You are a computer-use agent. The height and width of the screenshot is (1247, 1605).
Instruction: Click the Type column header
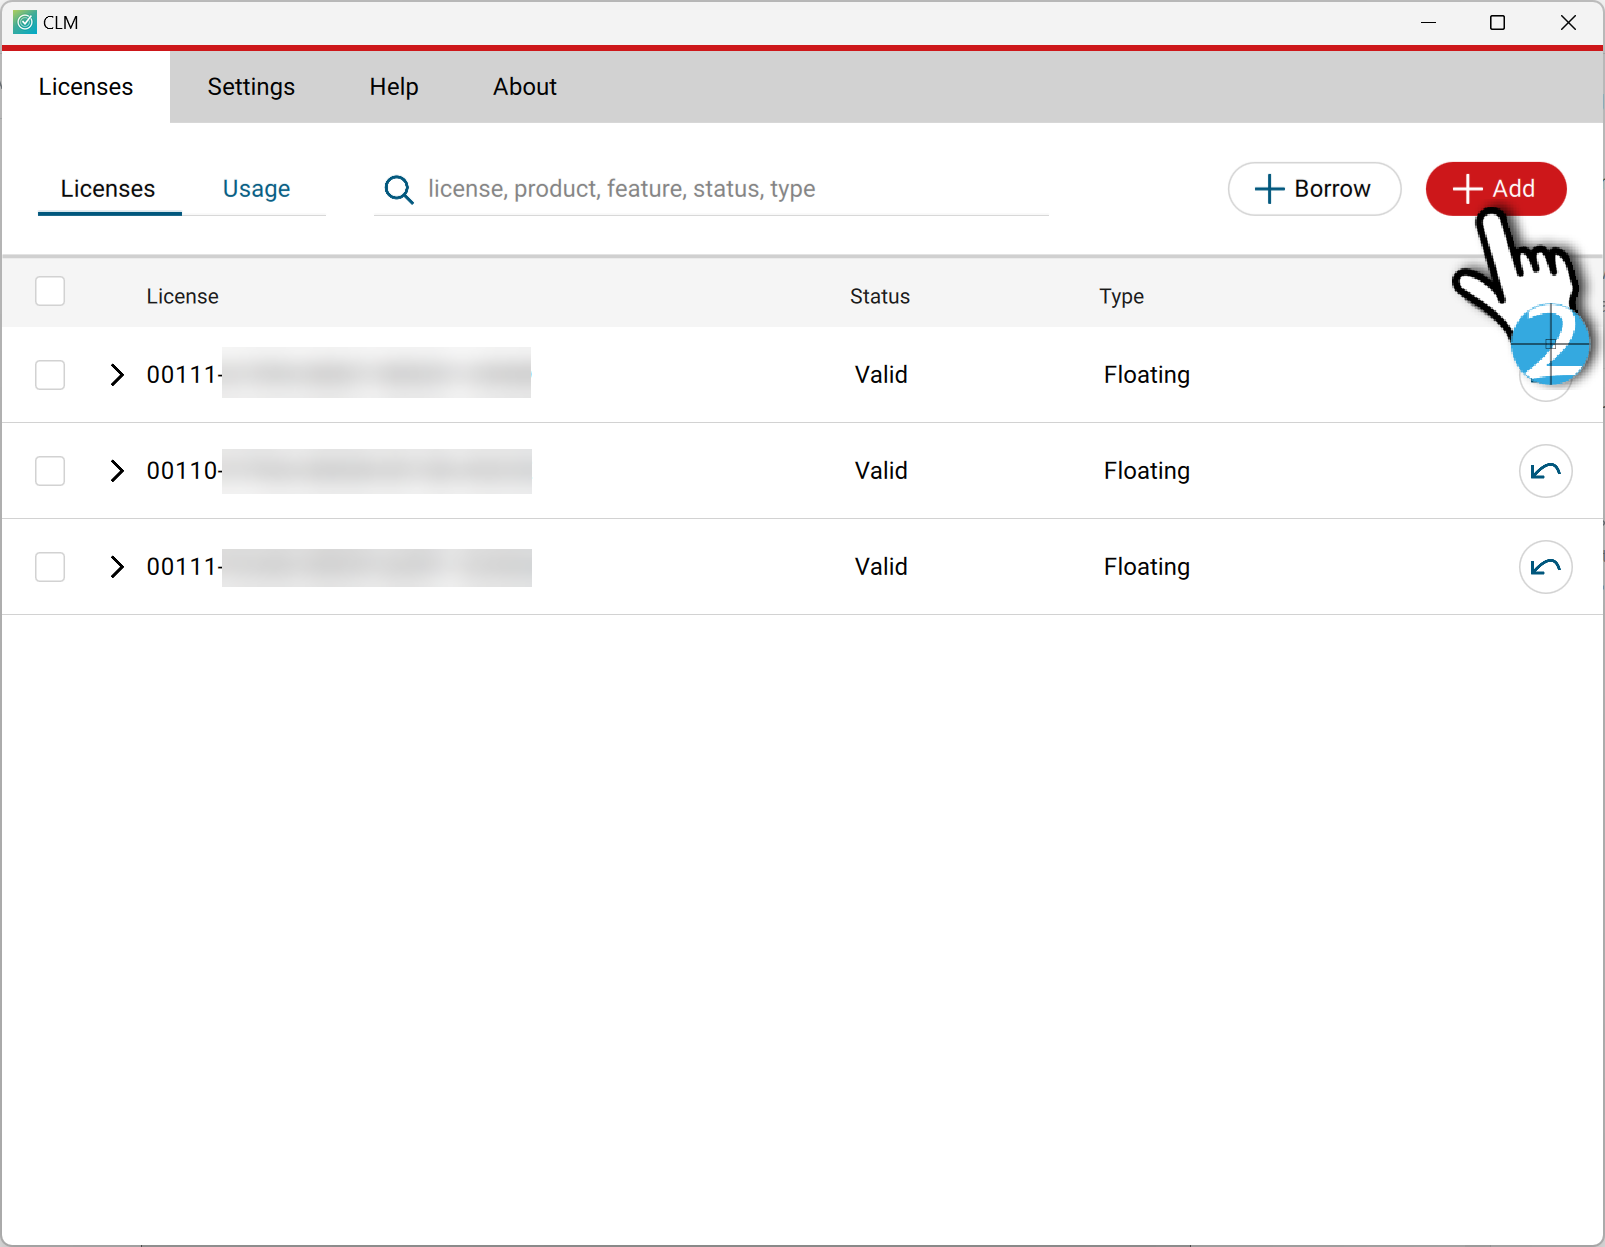coord(1121,296)
